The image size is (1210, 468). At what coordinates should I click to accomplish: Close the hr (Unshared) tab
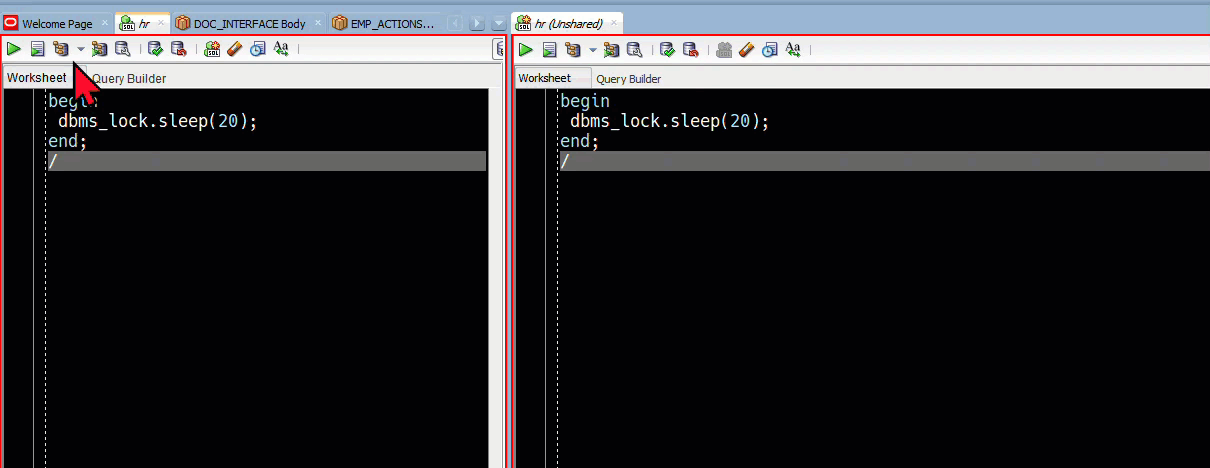point(613,23)
